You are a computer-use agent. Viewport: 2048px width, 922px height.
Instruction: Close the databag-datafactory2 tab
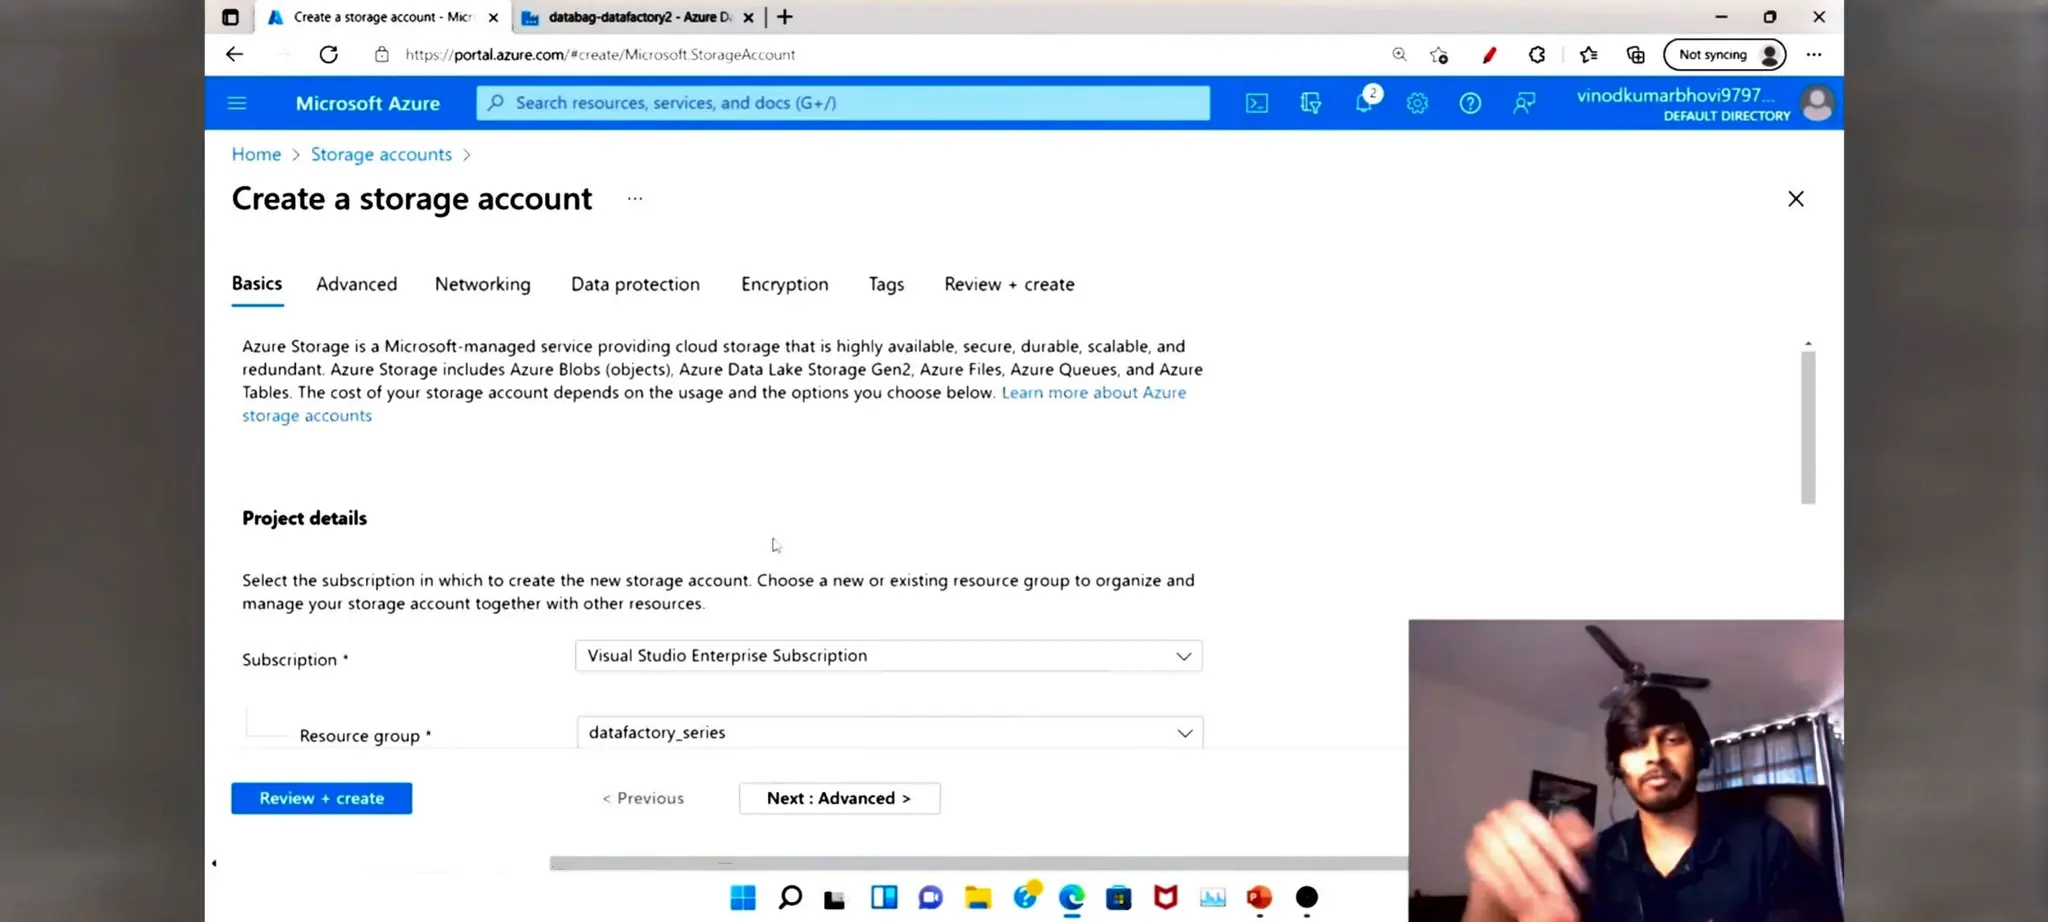pos(748,17)
